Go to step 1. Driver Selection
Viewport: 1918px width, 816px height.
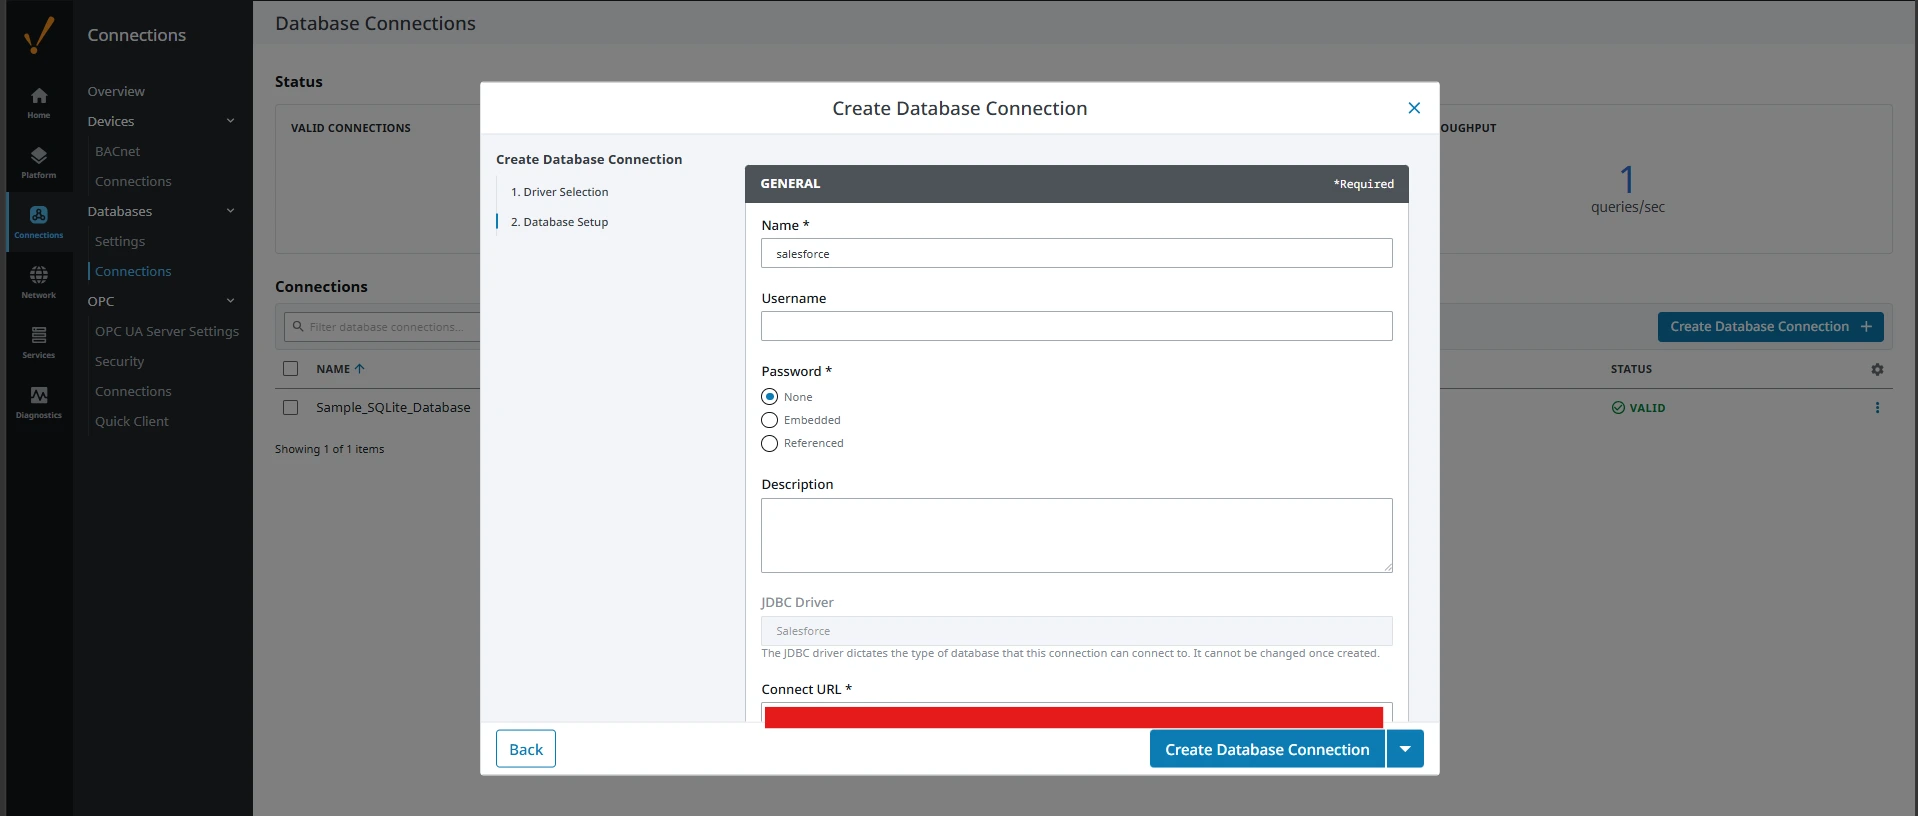[559, 192]
